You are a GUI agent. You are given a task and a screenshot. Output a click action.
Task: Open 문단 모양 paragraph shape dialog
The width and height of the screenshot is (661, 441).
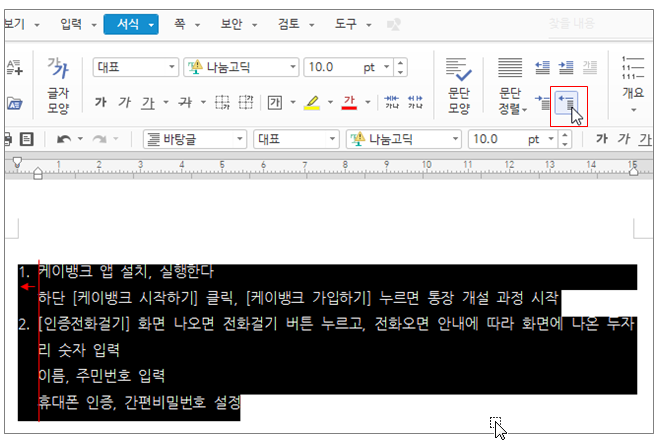click(x=459, y=86)
